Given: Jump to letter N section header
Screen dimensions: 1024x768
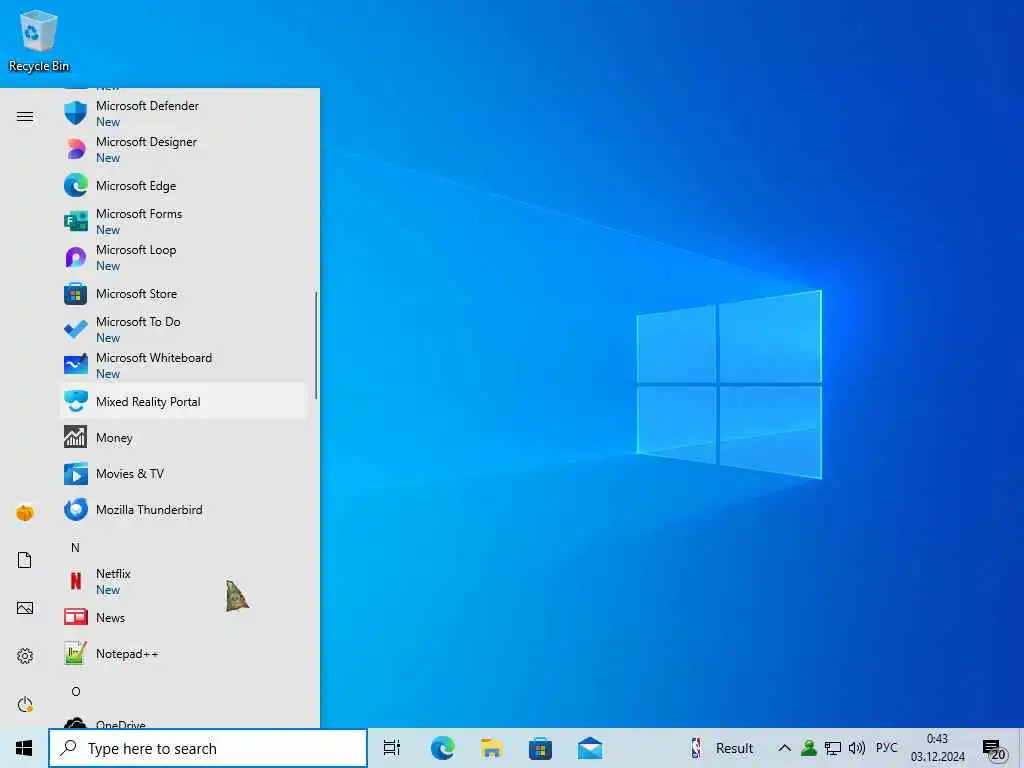Looking at the screenshot, I should tap(75, 547).
